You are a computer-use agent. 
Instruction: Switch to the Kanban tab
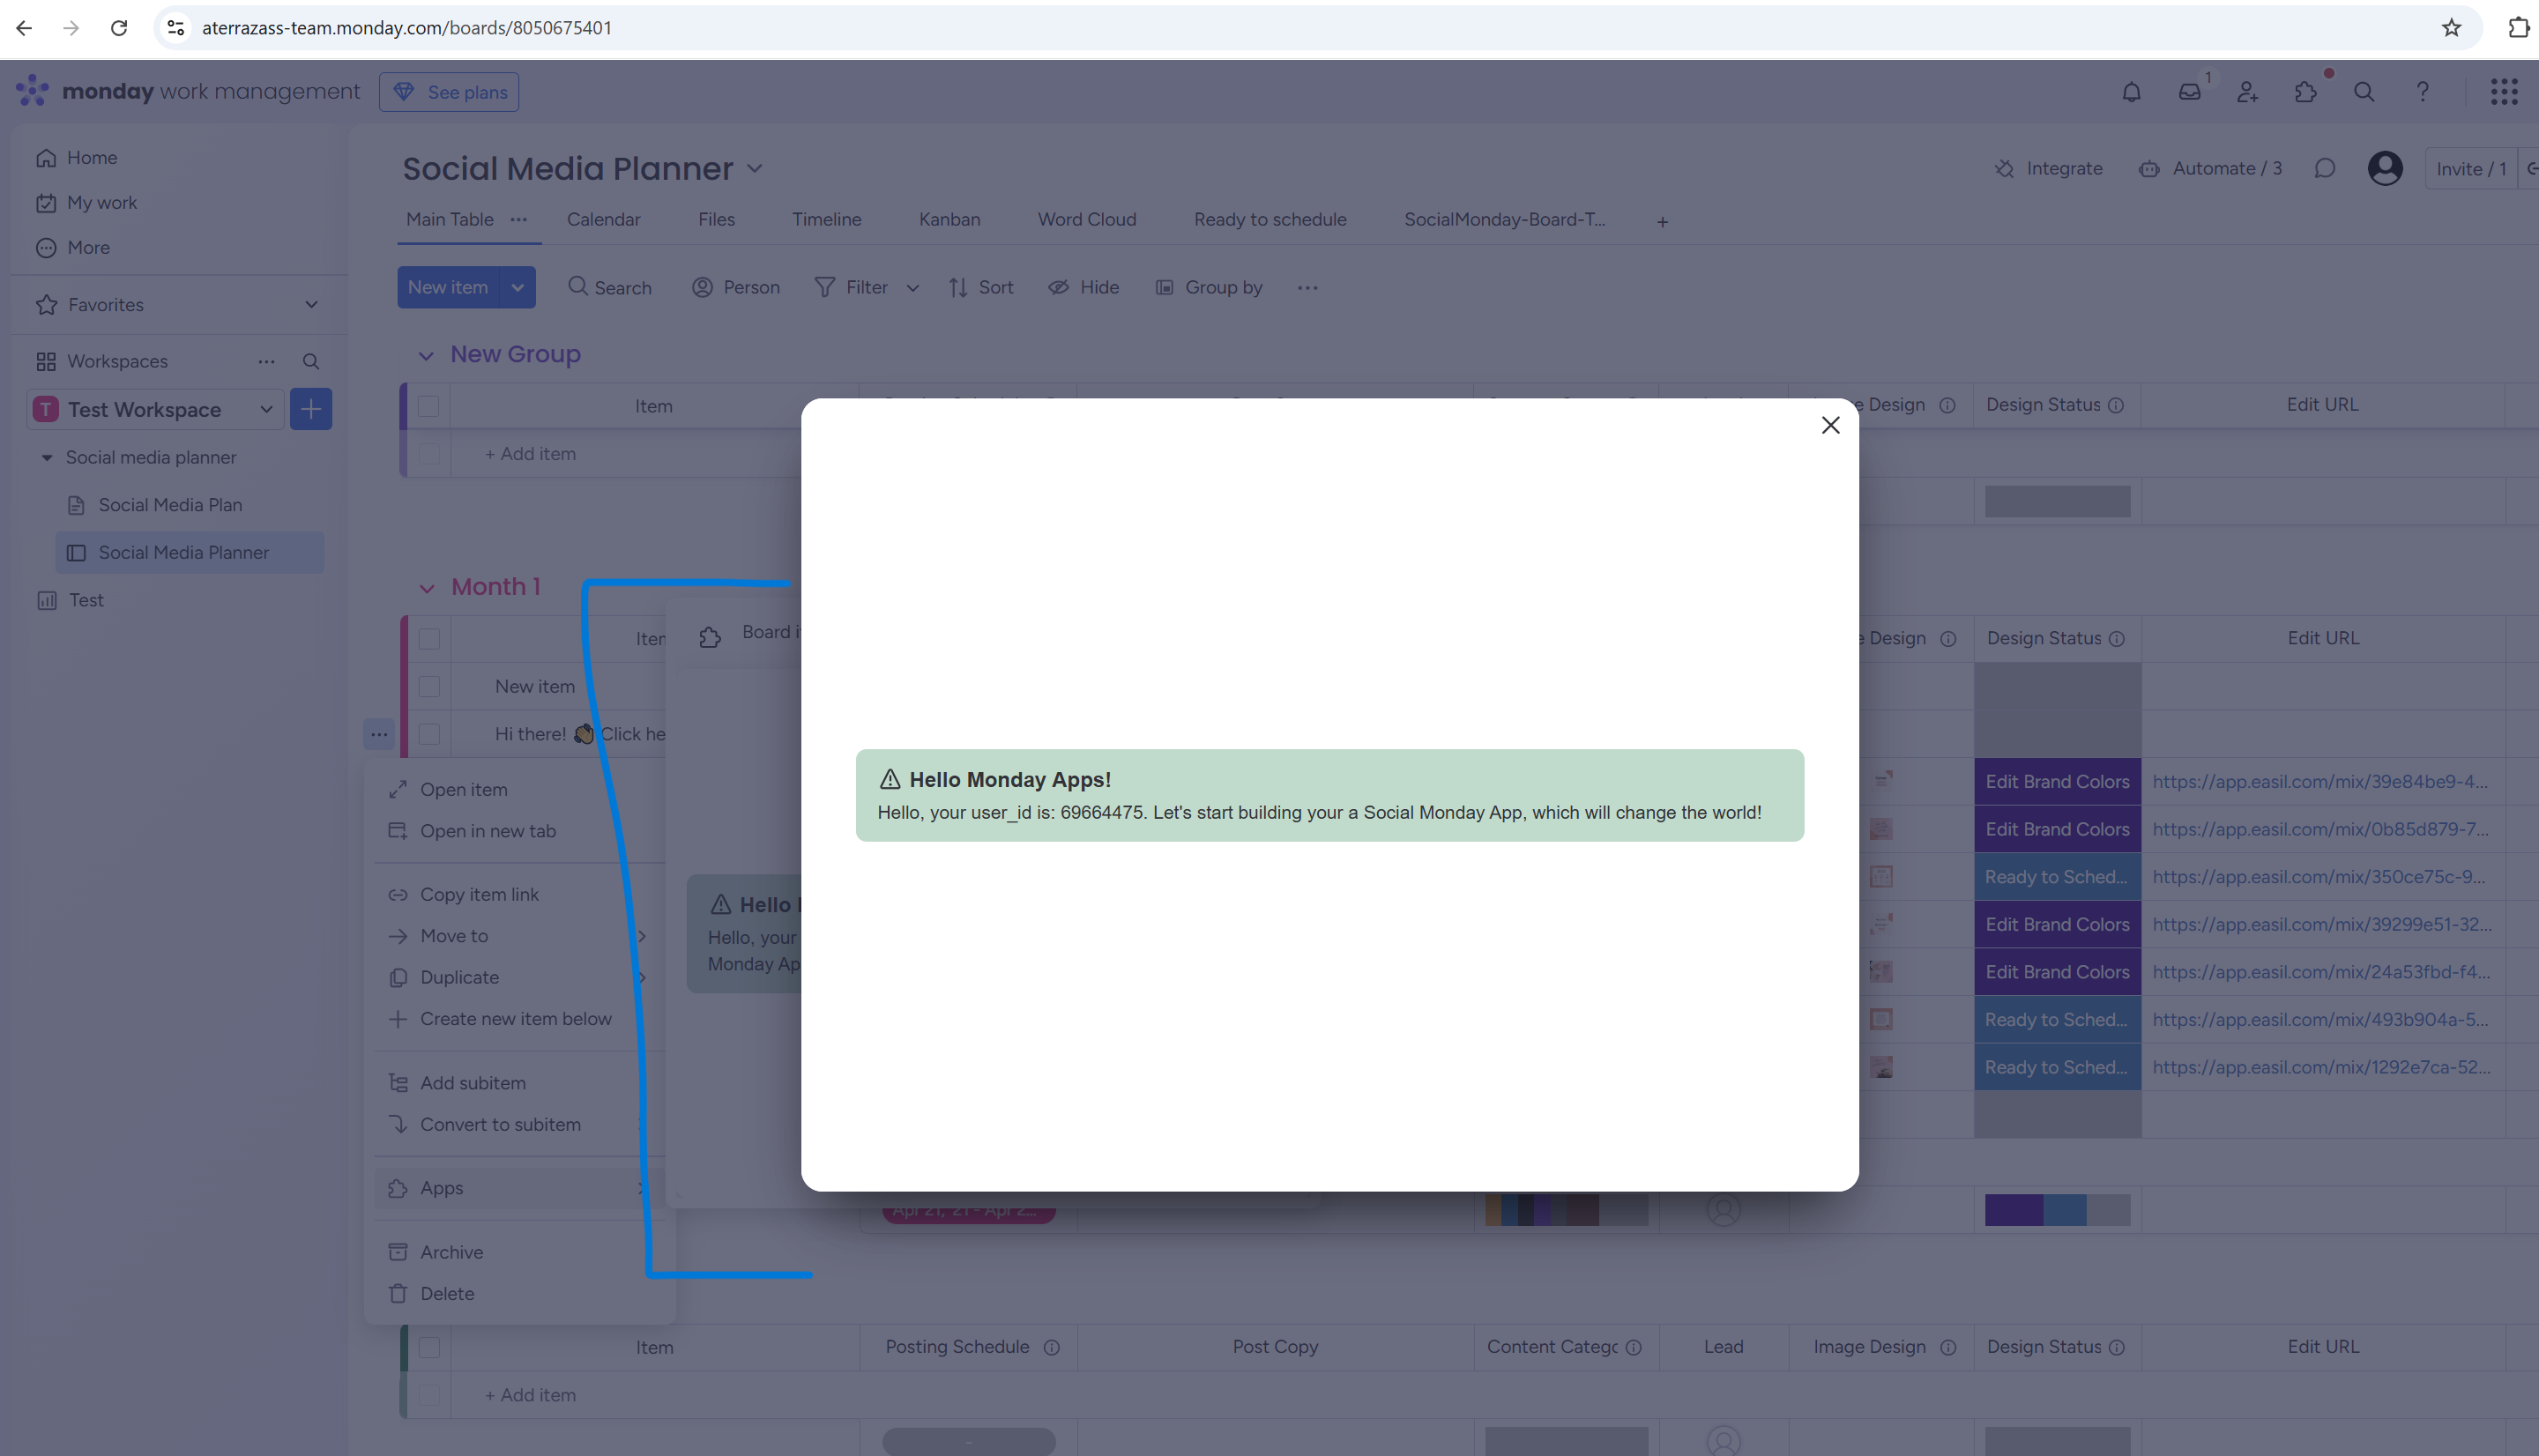coord(949,219)
